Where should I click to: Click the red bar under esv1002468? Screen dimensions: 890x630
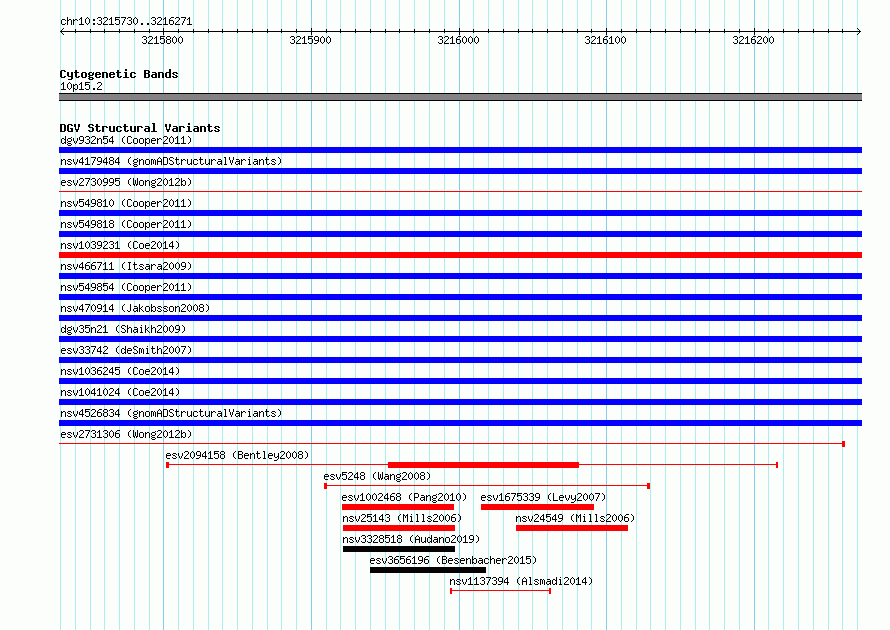398,507
